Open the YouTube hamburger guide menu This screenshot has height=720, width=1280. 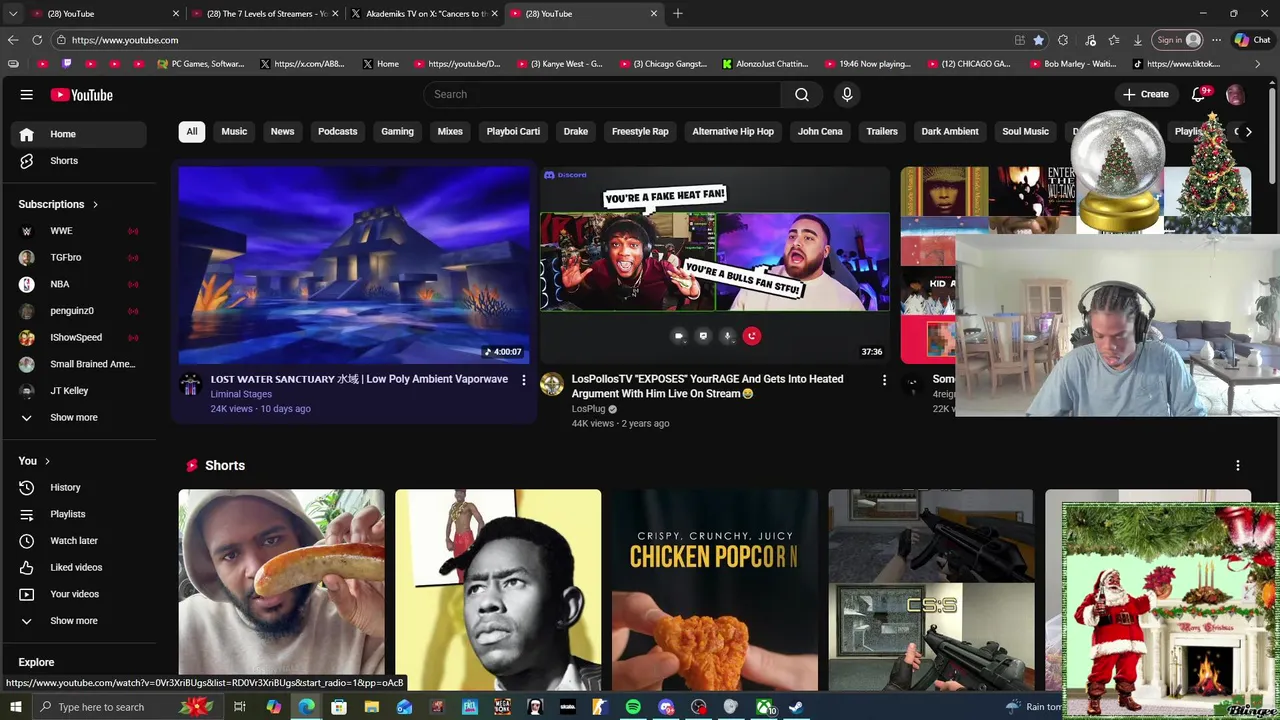click(x=26, y=95)
